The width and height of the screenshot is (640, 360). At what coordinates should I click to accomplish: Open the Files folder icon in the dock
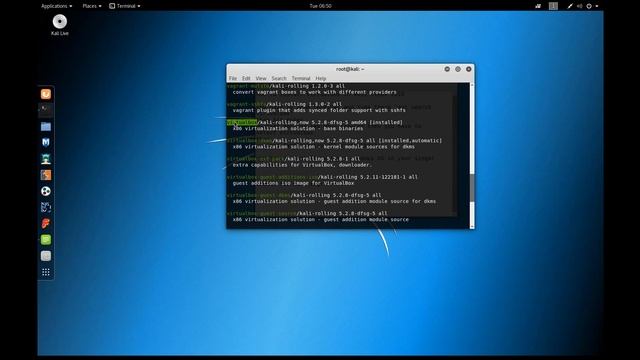pyautogui.click(x=46, y=127)
